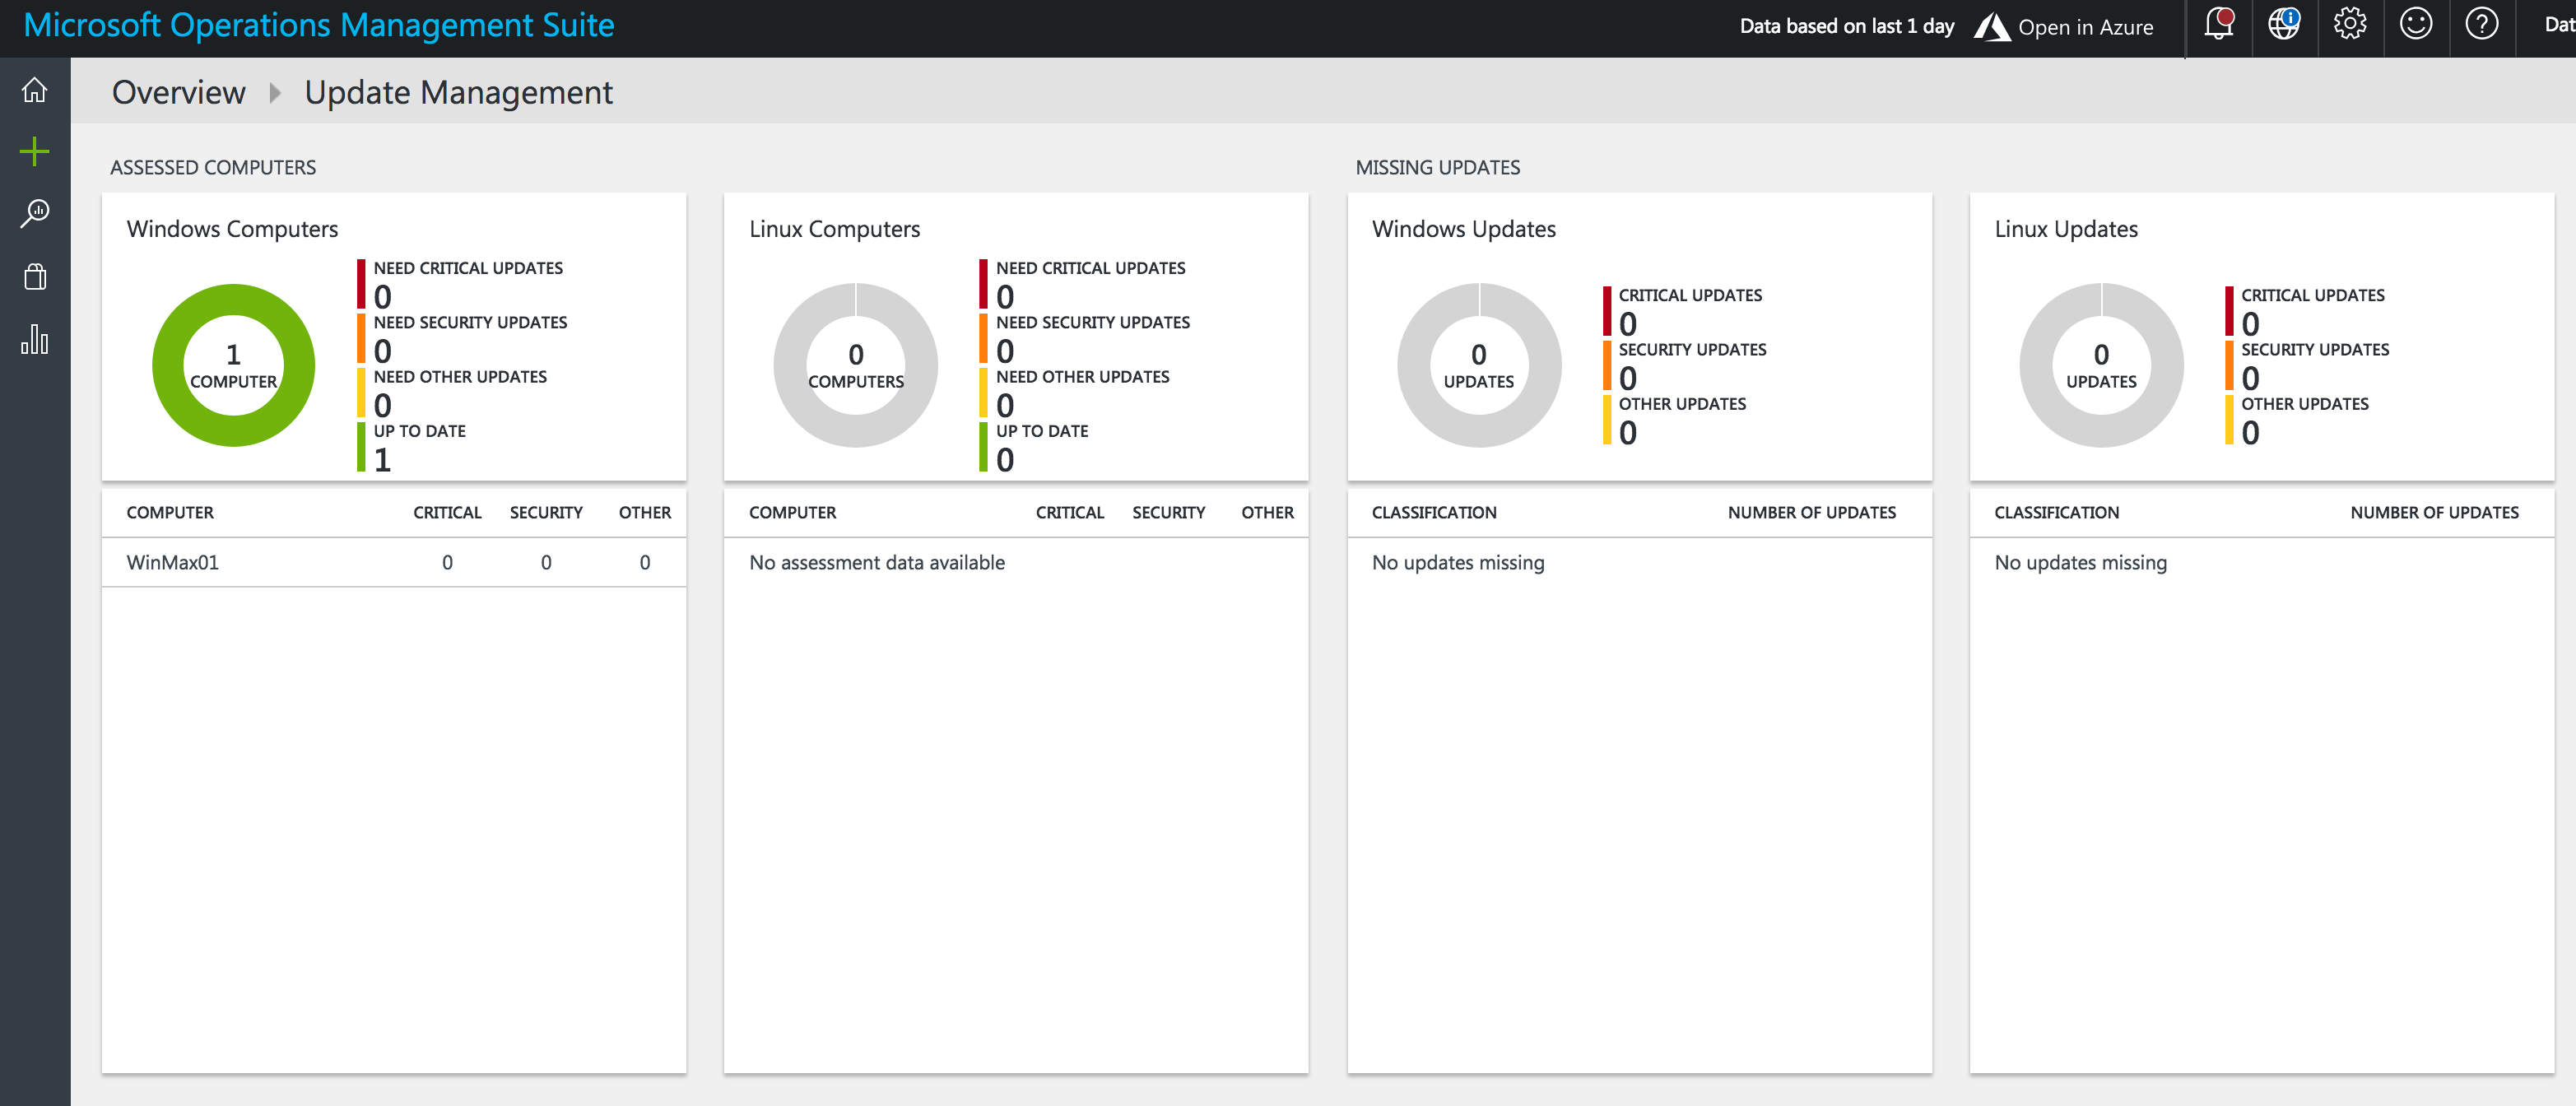The height and width of the screenshot is (1106, 2576).
Task: Click Windows Computers tile title
Action: (x=232, y=229)
